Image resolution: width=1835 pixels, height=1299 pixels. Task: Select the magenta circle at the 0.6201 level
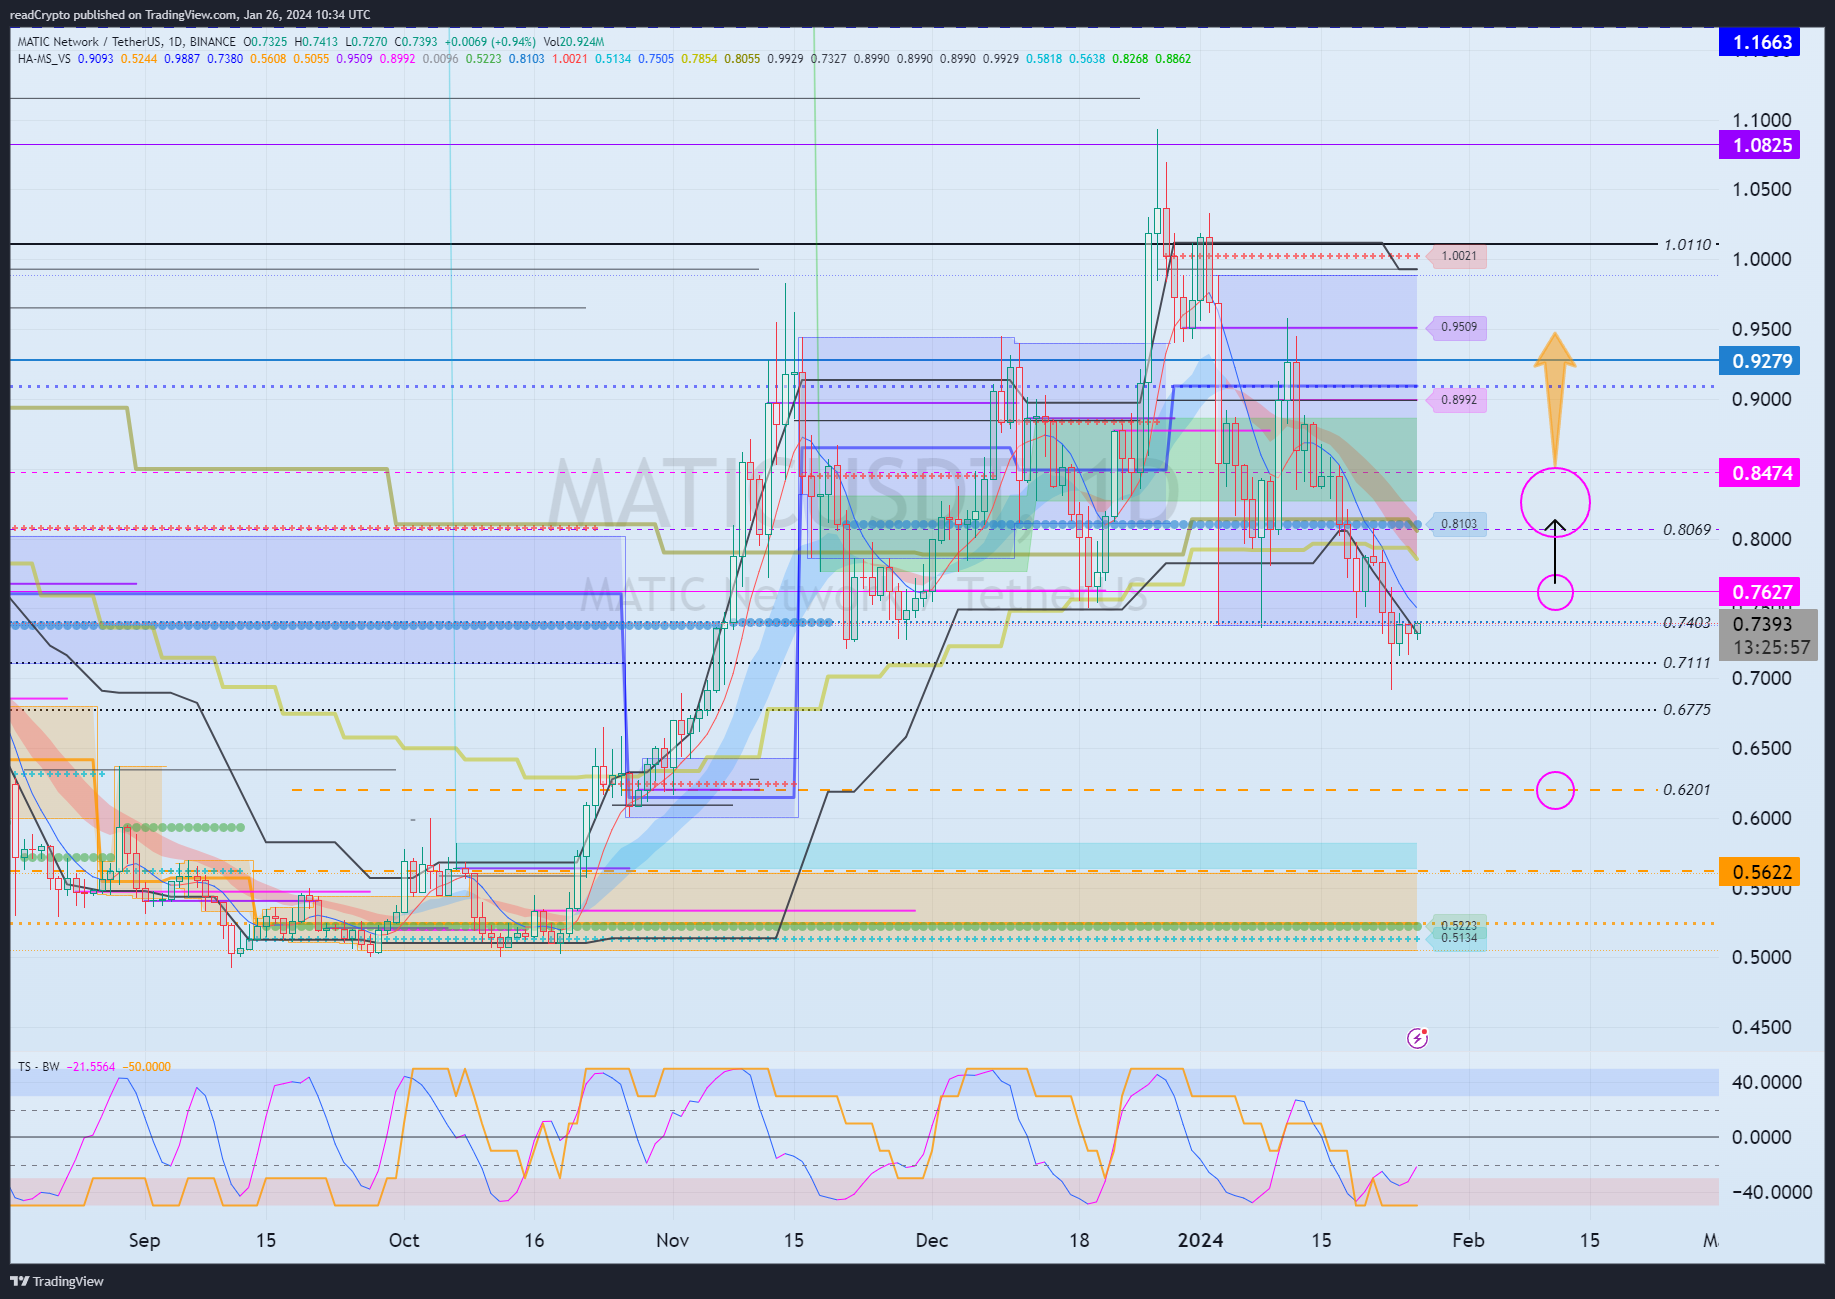(1555, 790)
